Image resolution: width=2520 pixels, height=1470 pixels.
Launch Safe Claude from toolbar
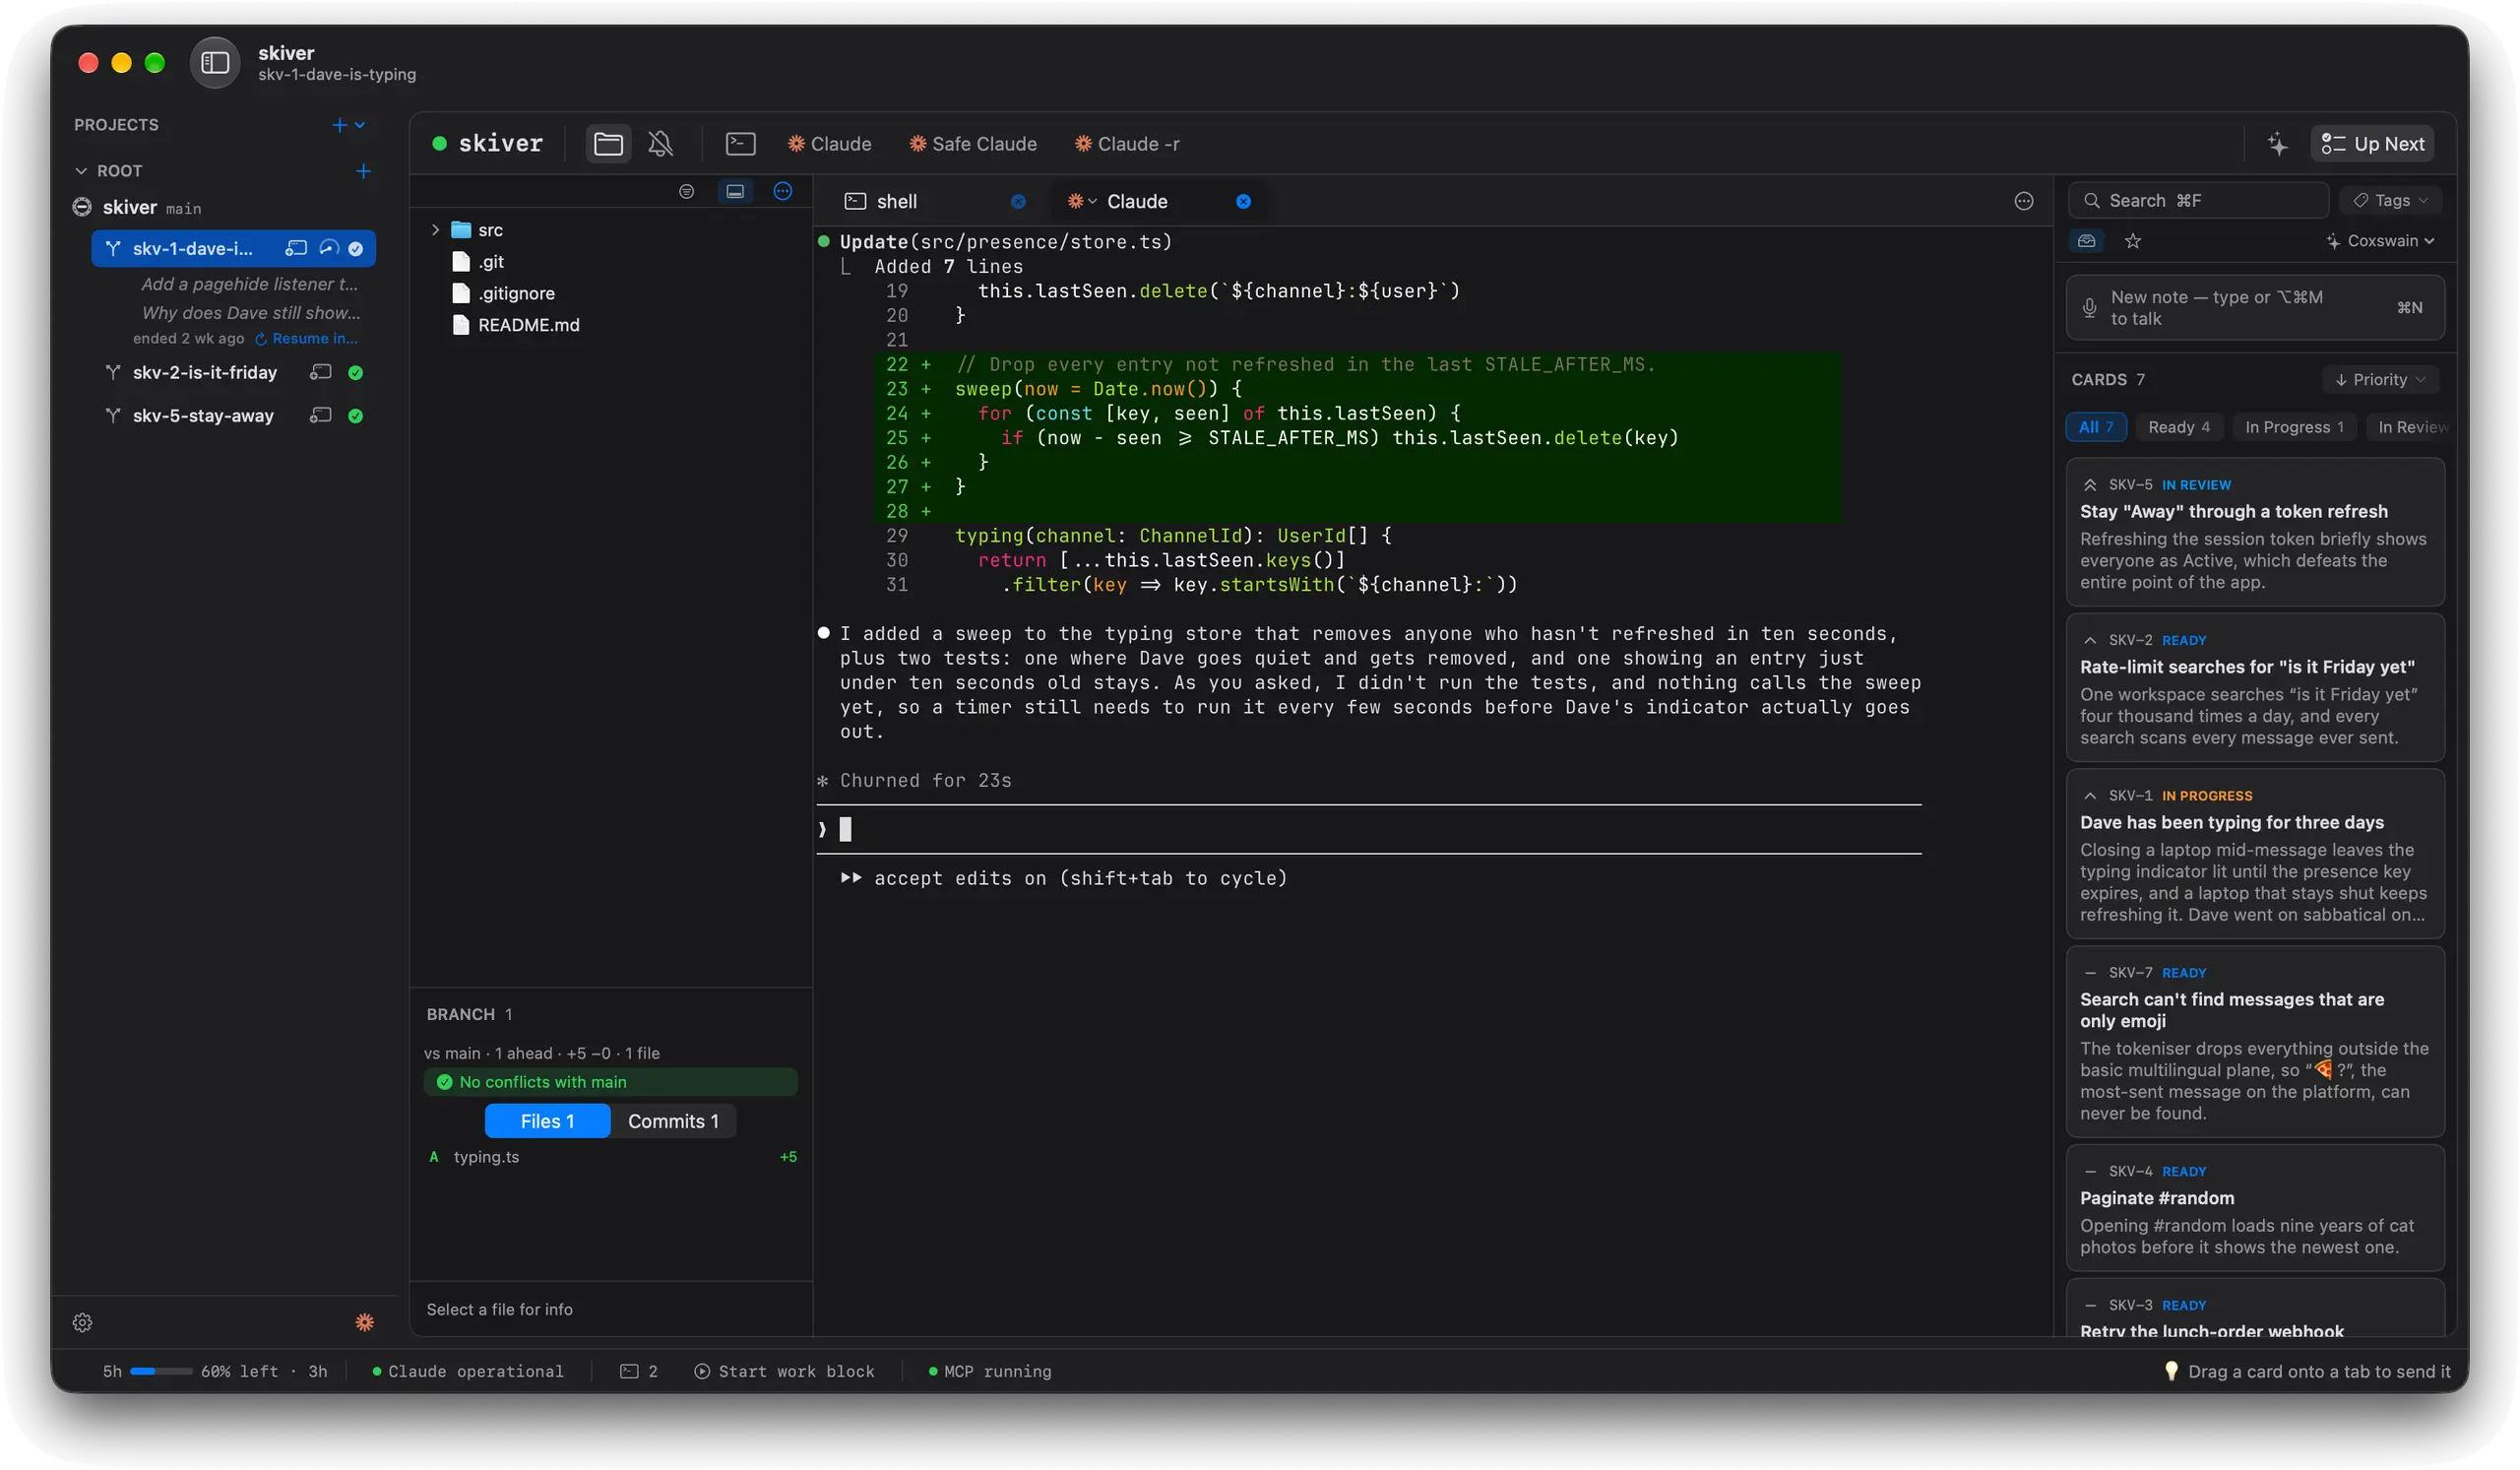972,144
